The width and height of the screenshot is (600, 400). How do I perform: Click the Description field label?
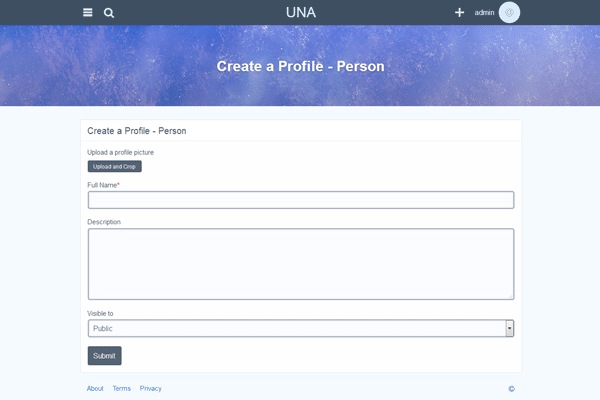pyautogui.click(x=104, y=222)
